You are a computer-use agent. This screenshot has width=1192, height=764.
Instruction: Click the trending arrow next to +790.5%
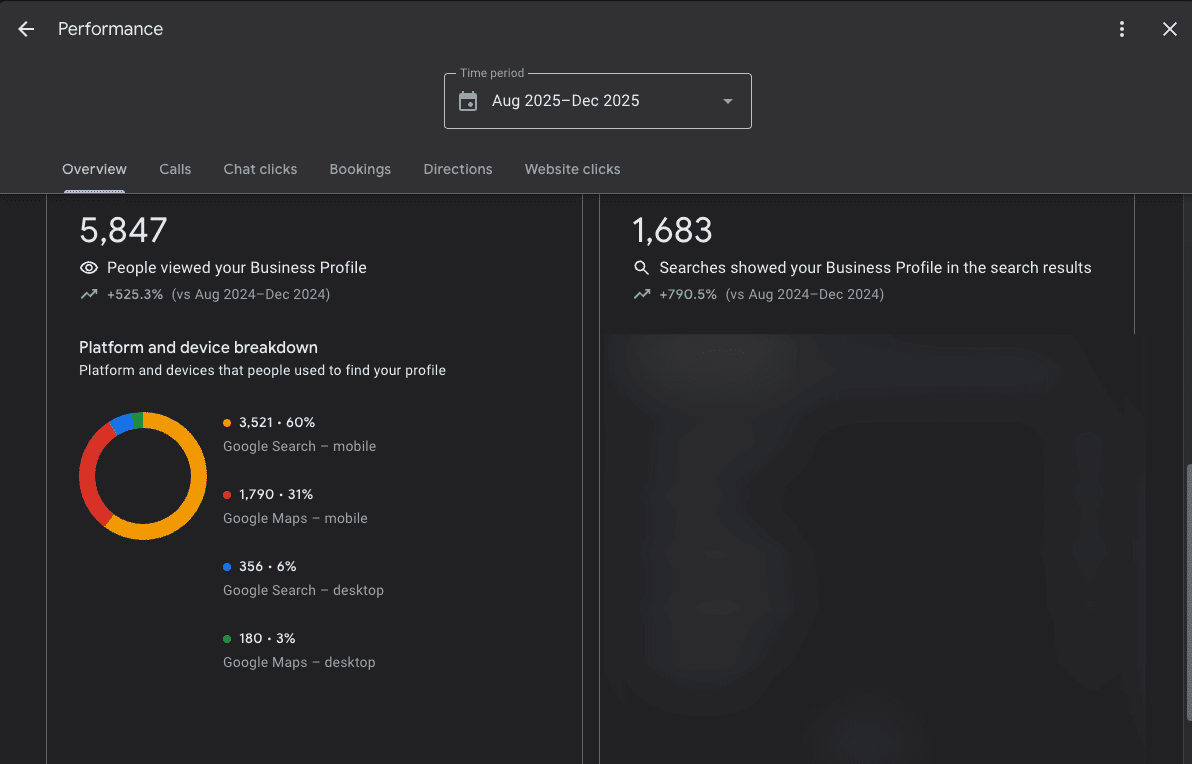pos(642,294)
